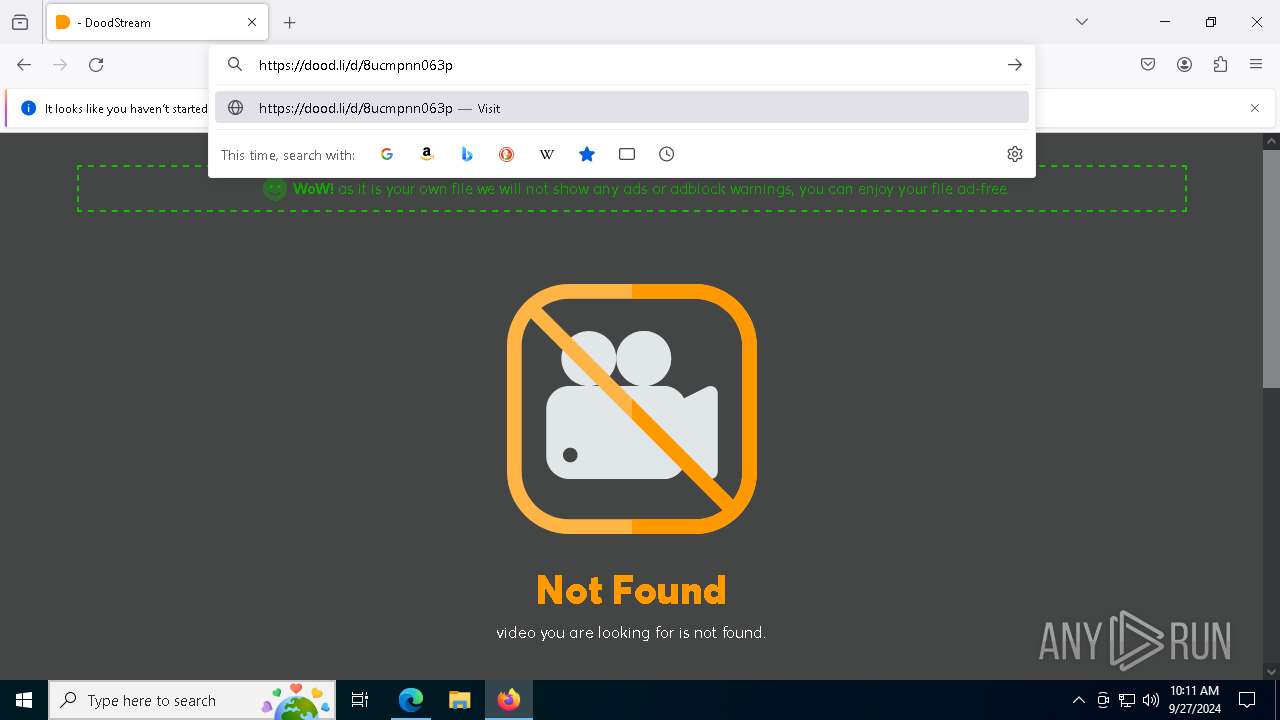
Task: Open Save to Pocket icon
Action: [x=1148, y=65]
